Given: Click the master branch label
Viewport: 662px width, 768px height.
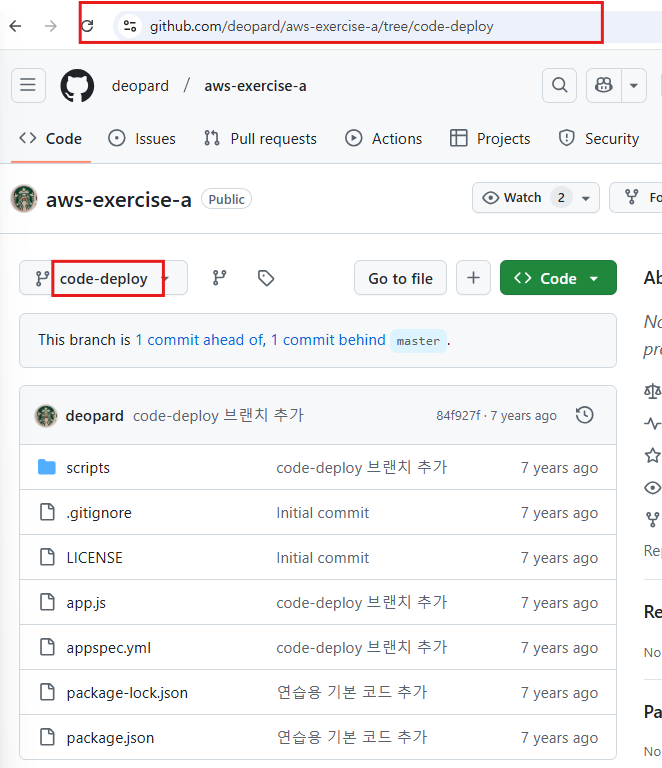Looking at the screenshot, I should click(x=418, y=341).
